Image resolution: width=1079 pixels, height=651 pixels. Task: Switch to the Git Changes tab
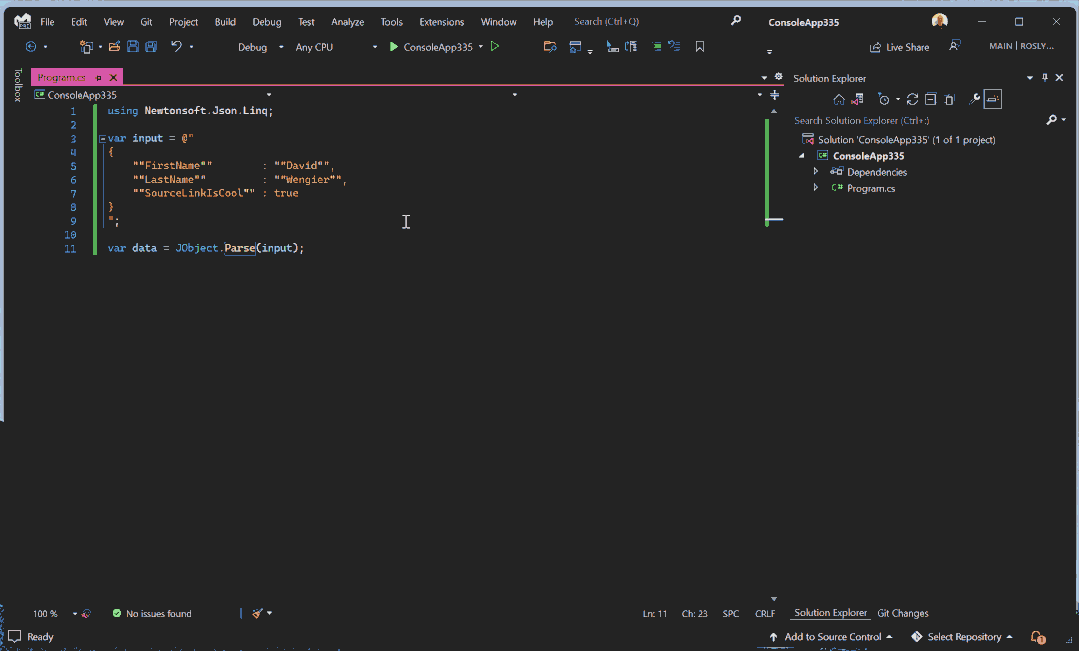click(x=903, y=613)
